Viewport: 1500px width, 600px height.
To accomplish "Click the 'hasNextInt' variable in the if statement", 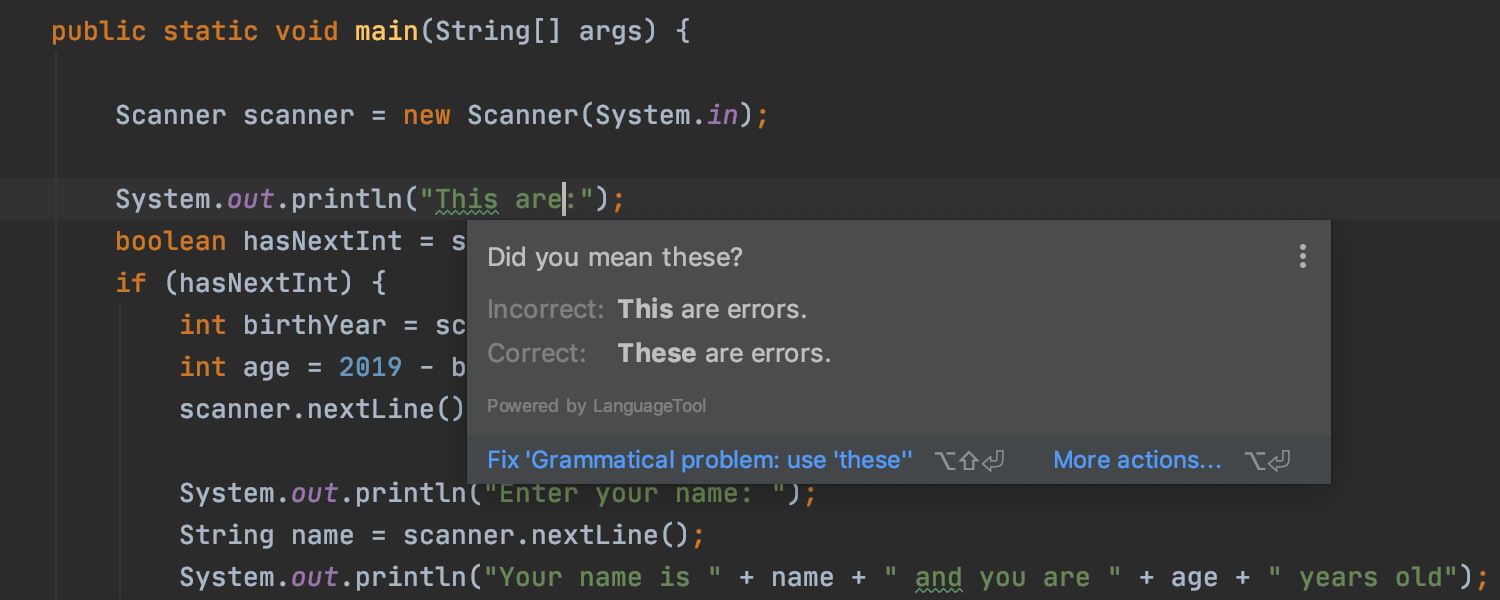I will 259,283.
